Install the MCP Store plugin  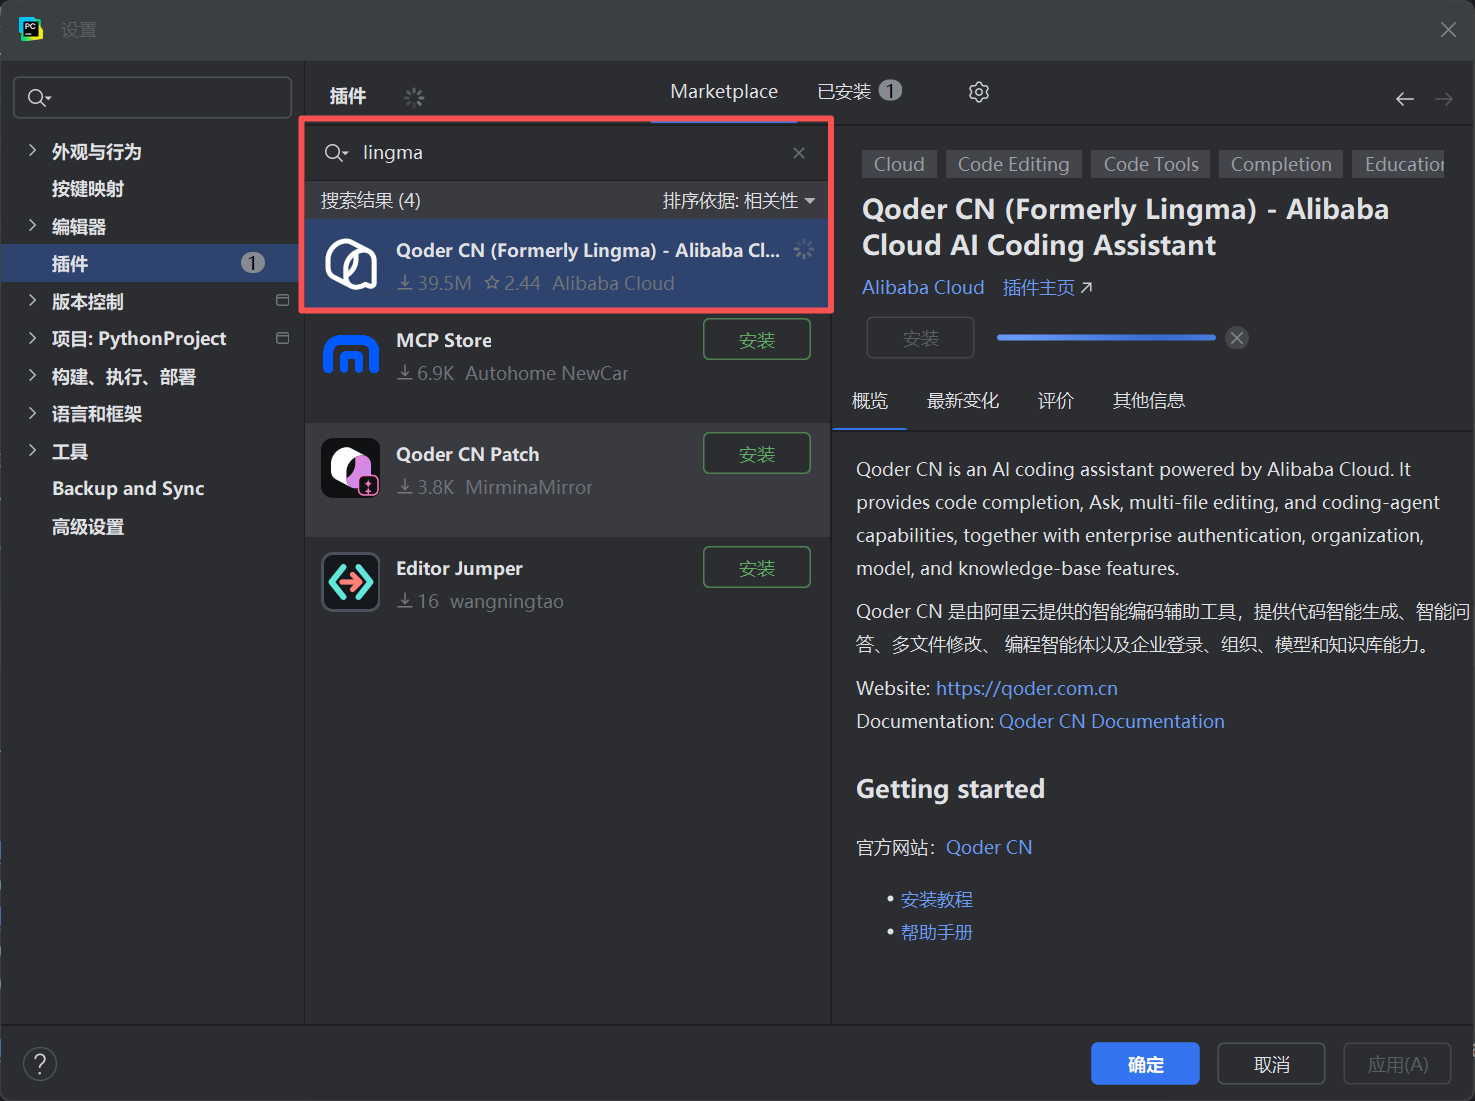point(757,340)
